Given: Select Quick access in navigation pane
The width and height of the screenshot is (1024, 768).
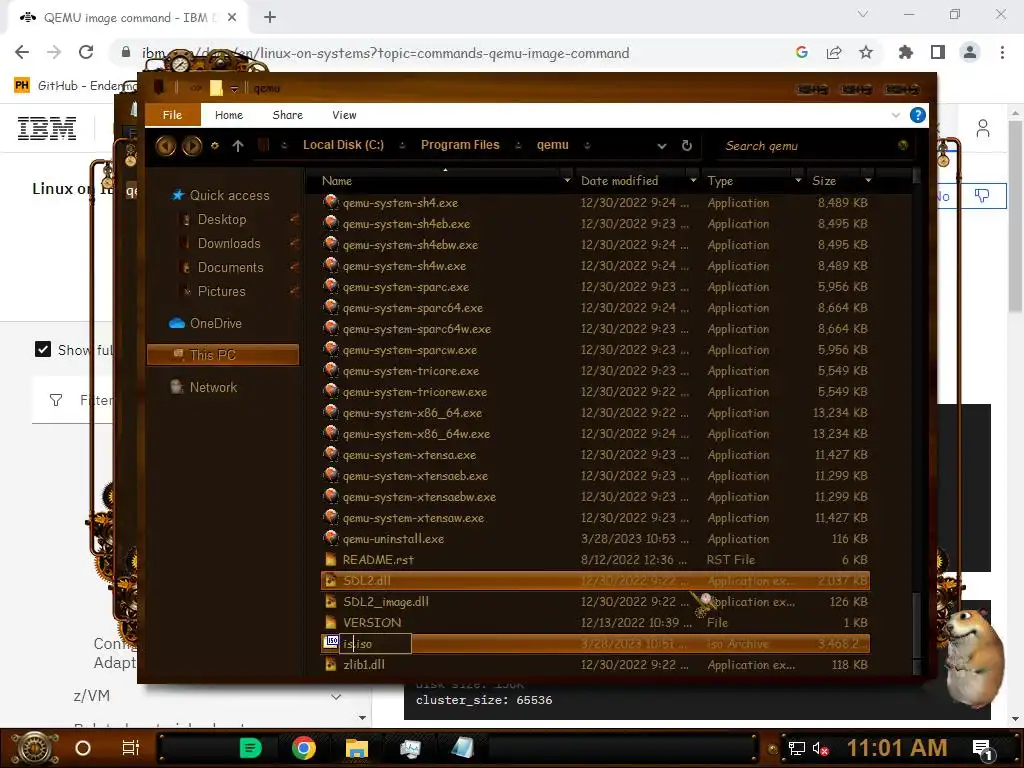Looking at the screenshot, I should click(x=229, y=195).
